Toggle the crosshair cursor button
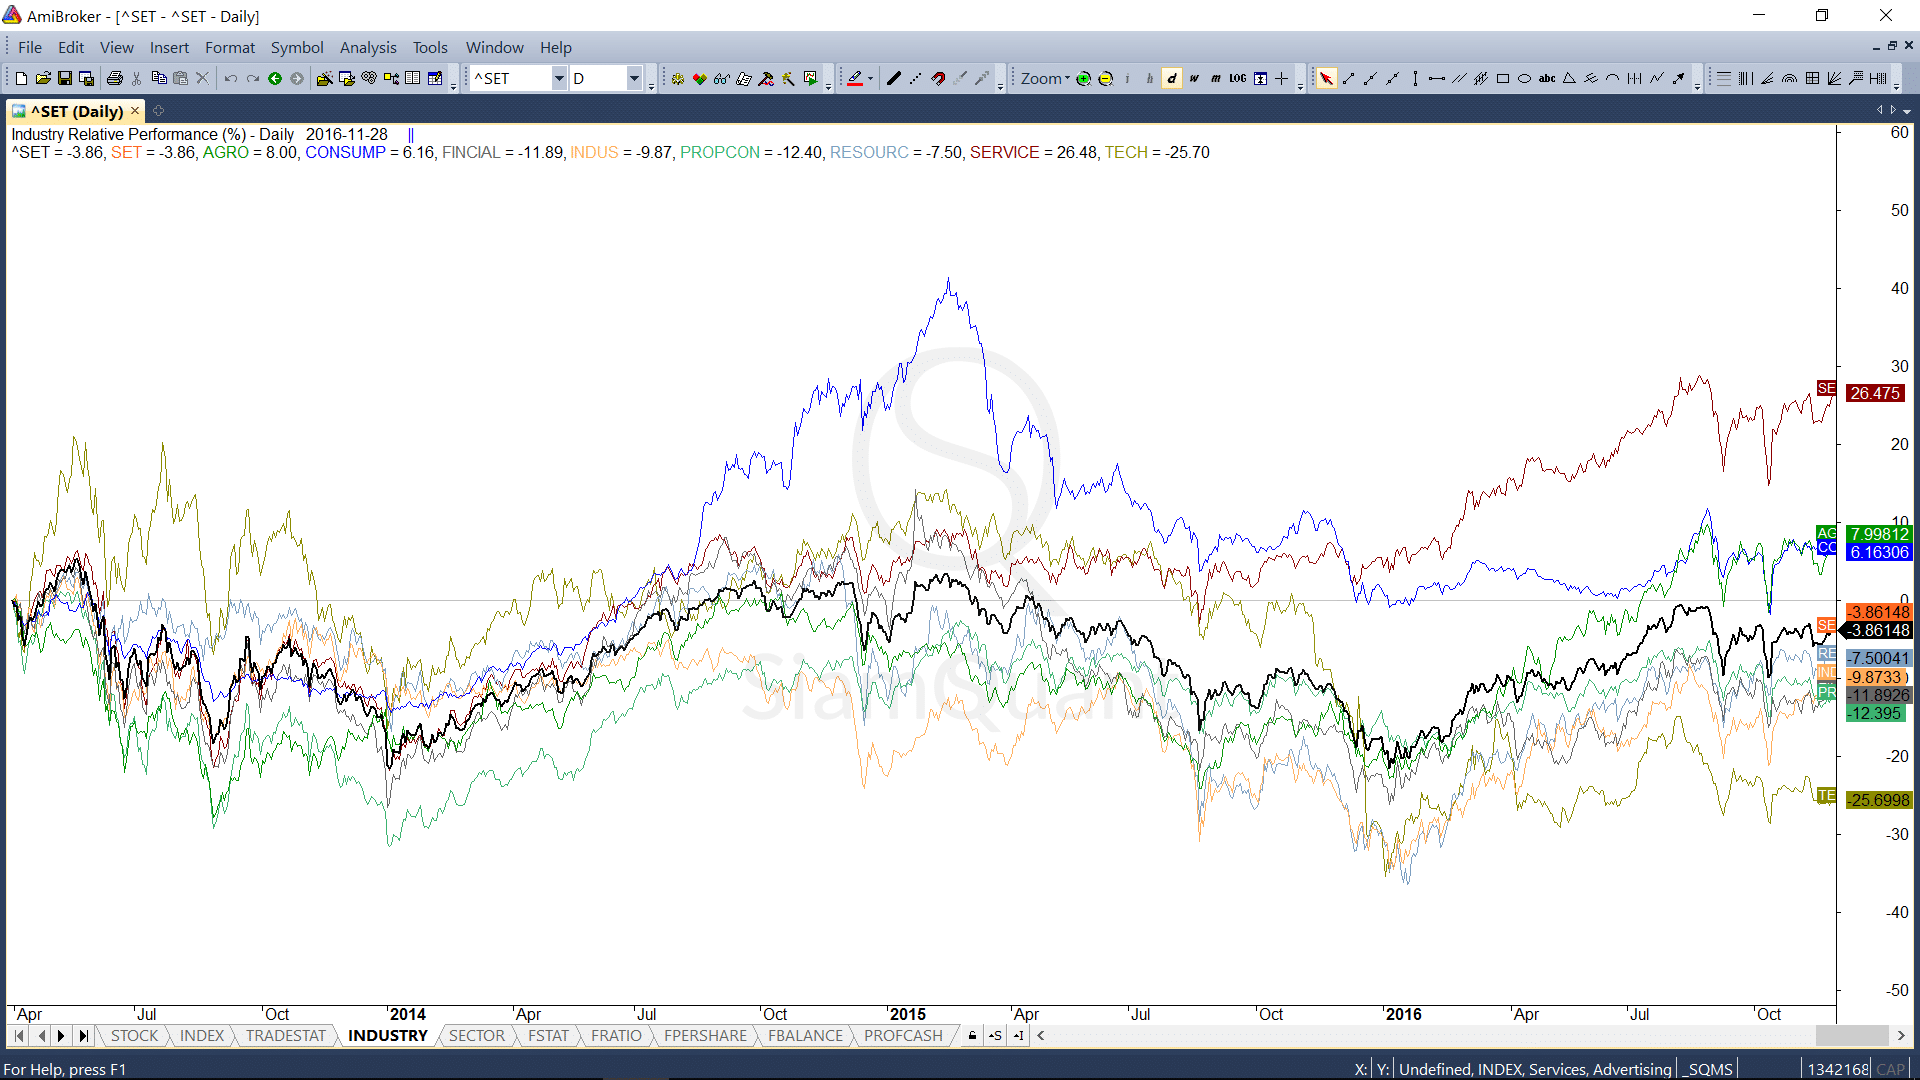1920x1080 pixels. 1282,78
